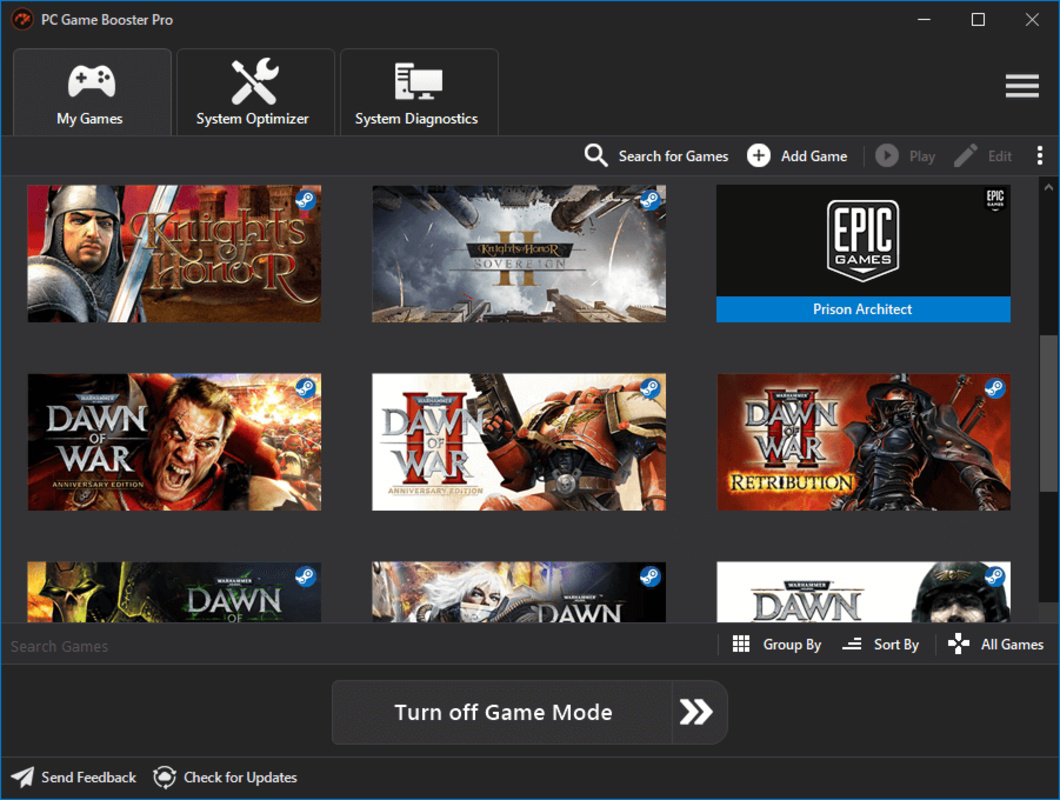Click the Check for Updates icon
Image resolution: width=1060 pixels, height=800 pixels.
(x=163, y=777)
